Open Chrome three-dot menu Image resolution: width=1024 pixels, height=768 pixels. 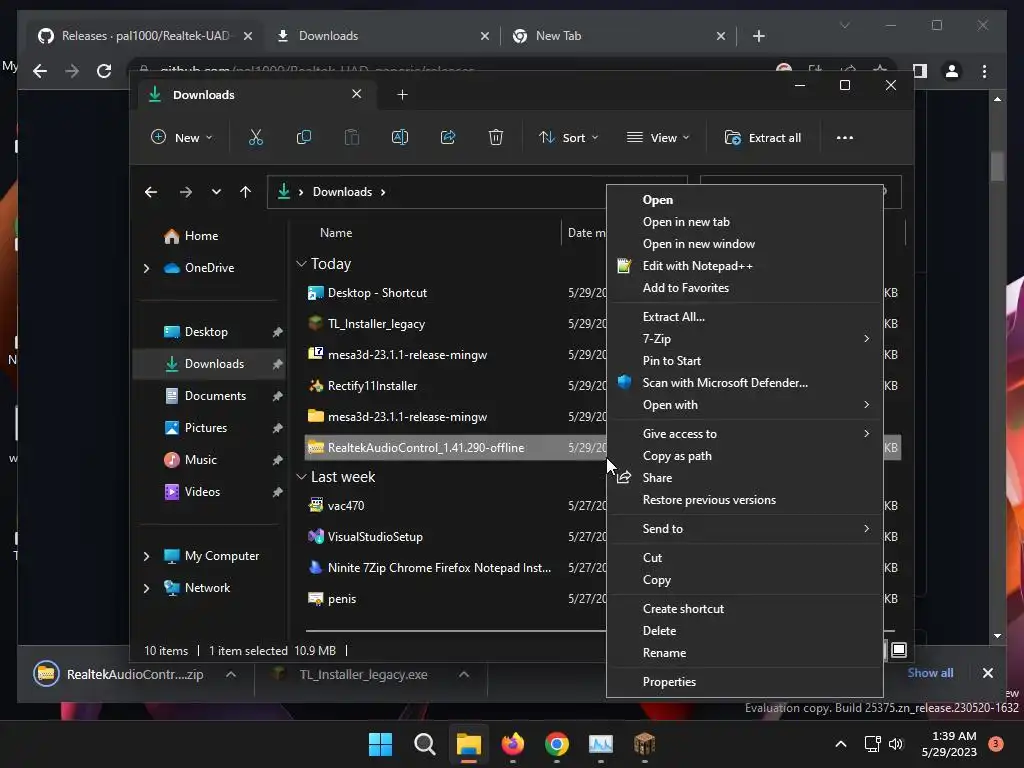984,71
